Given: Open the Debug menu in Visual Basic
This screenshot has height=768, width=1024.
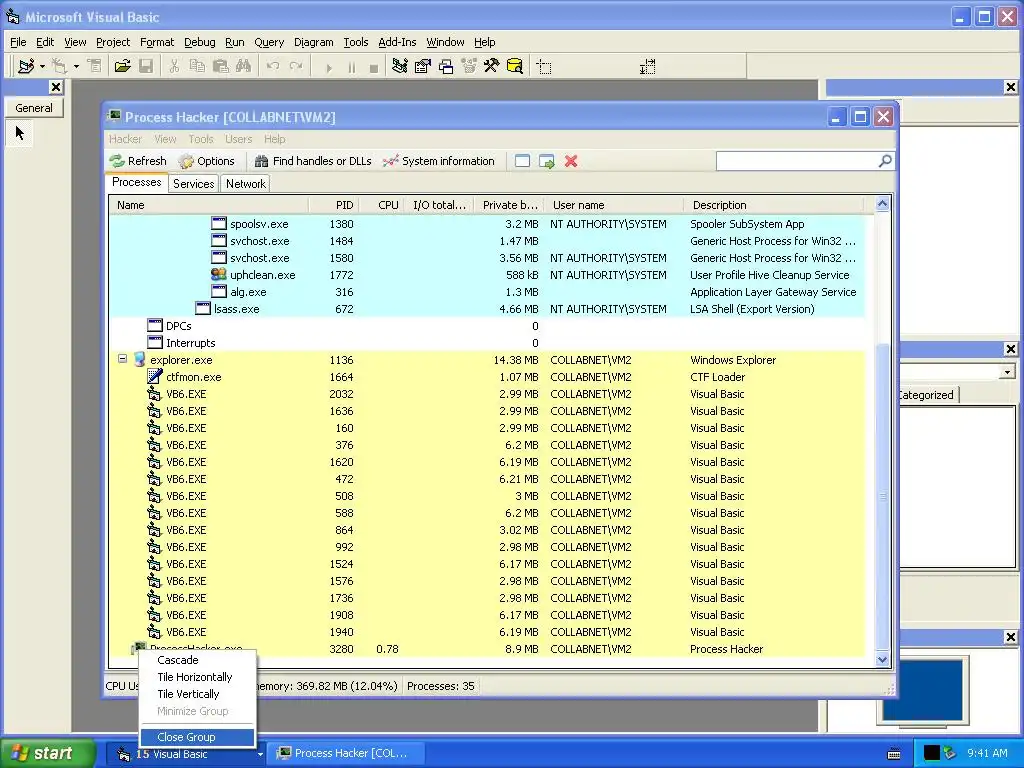Looking at the screenshot, I should click(199, 42).
